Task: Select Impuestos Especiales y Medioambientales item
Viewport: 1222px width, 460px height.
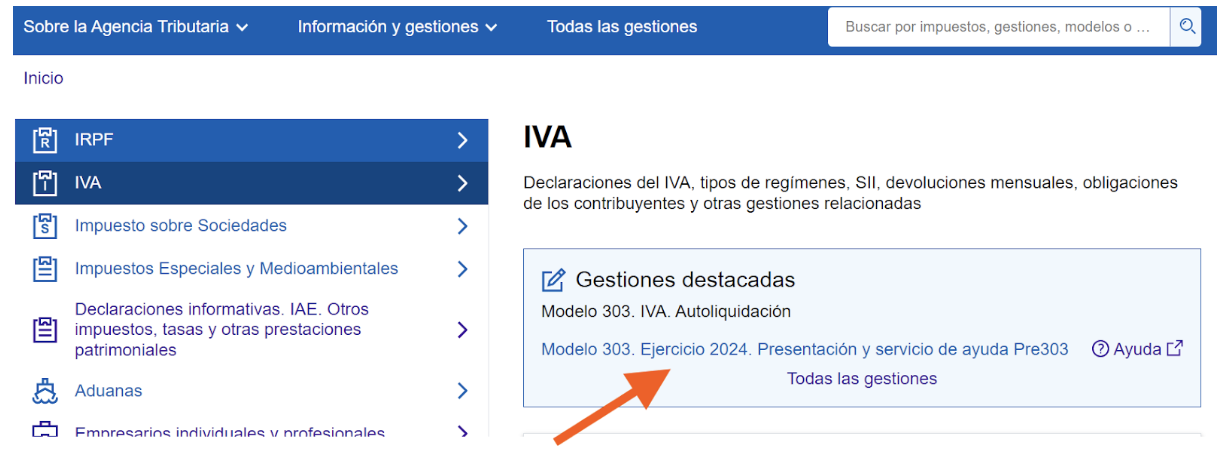Action: (252, 269)
